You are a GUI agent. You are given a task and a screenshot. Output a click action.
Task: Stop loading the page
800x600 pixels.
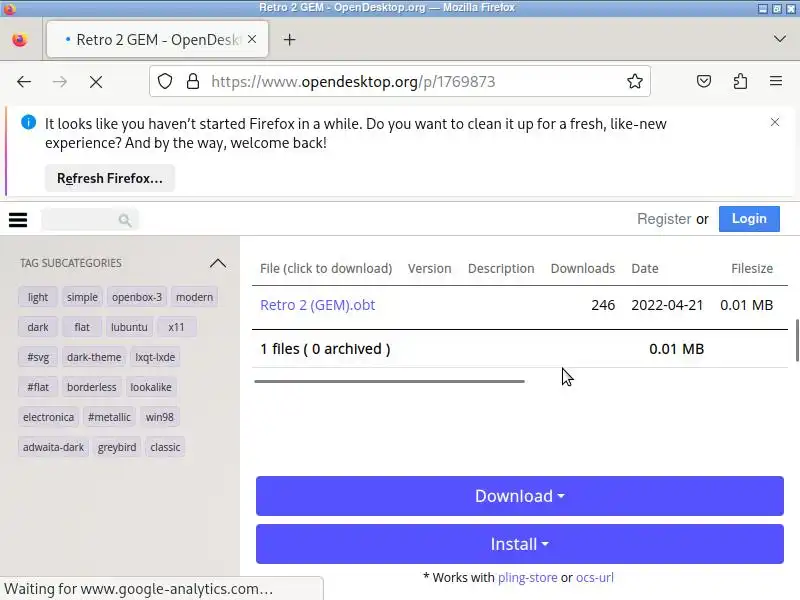click(96, 82)
